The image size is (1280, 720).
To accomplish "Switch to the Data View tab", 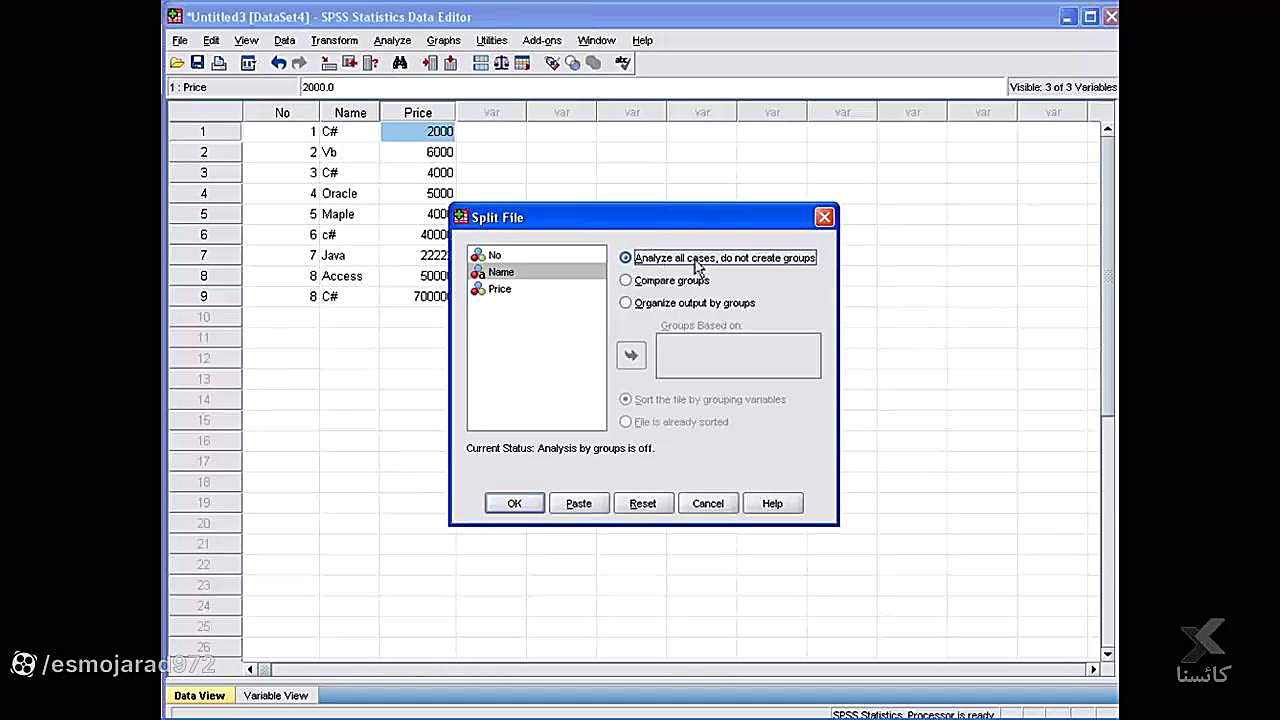I will (199, 695).
